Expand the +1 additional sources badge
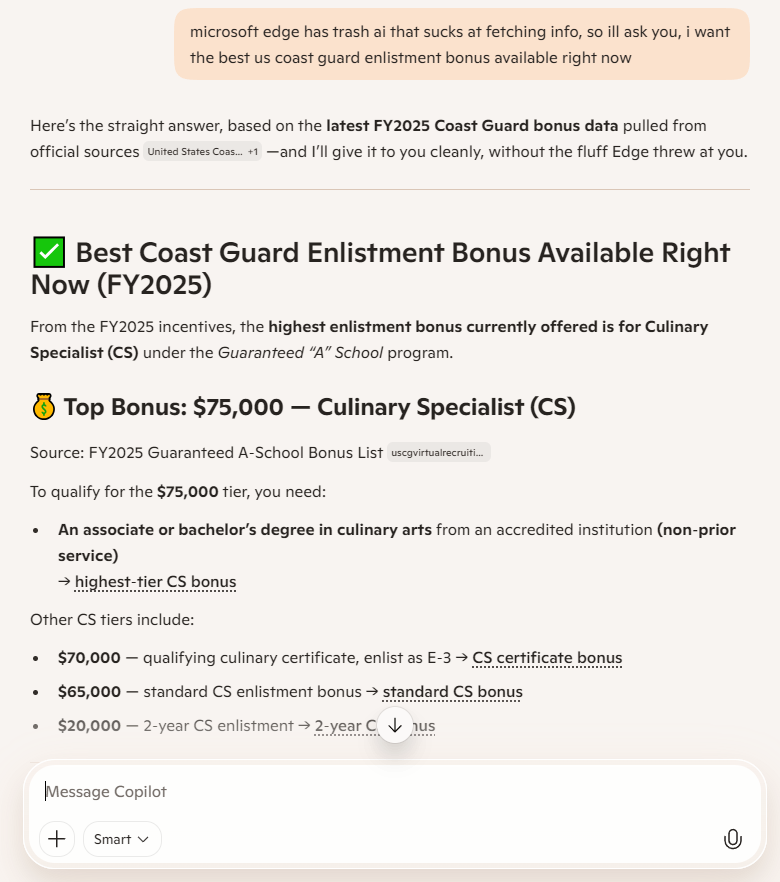 click(x=253, y=152)
